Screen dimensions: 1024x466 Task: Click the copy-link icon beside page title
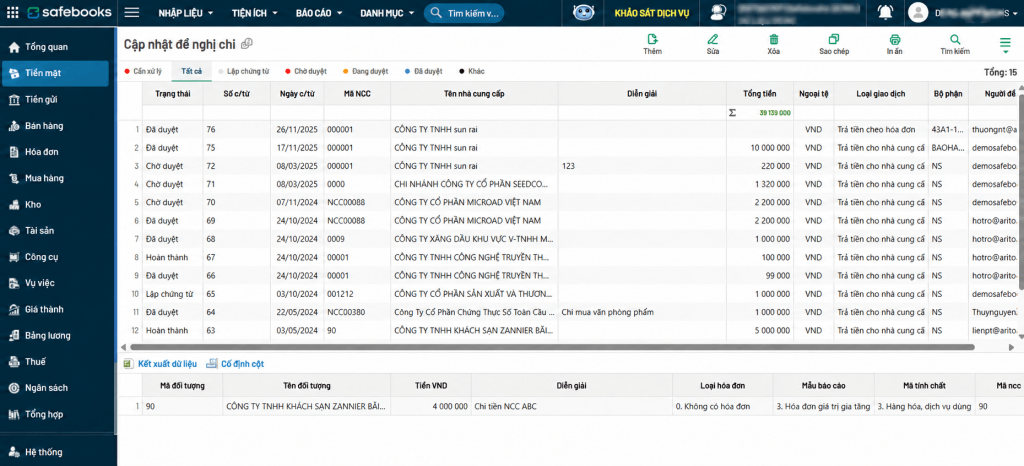pyautogui.click(x=247, y=44)
